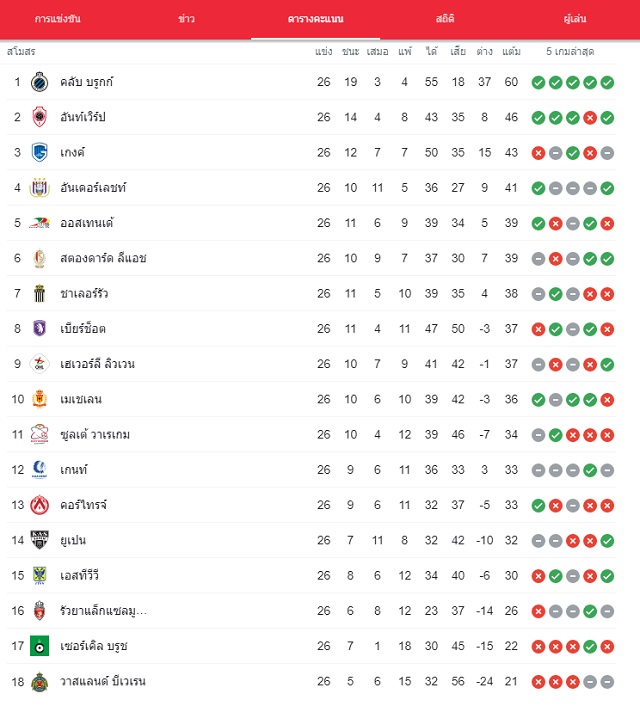The width and height of the screenshot is (640, 706).
Task: Go to the ผู้เล่น tab
Action: 575,19
